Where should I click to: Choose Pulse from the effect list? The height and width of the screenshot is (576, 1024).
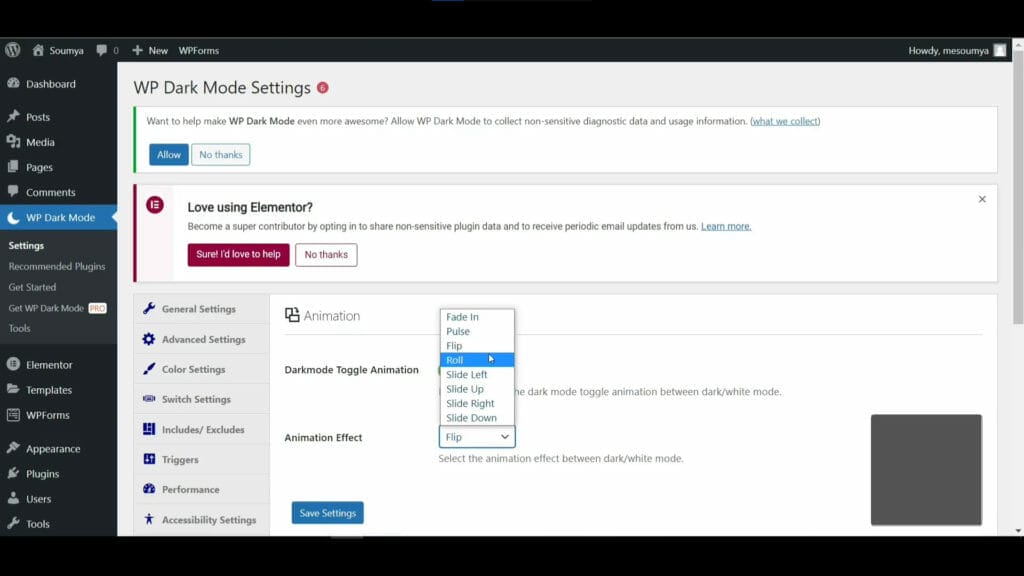(477, 331)
